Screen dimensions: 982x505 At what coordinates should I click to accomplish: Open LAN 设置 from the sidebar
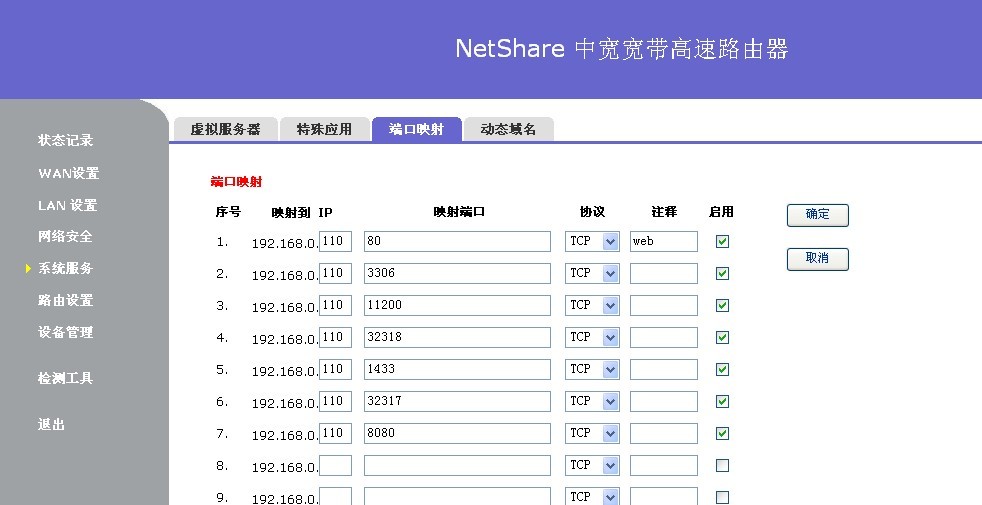pos(67,205)
